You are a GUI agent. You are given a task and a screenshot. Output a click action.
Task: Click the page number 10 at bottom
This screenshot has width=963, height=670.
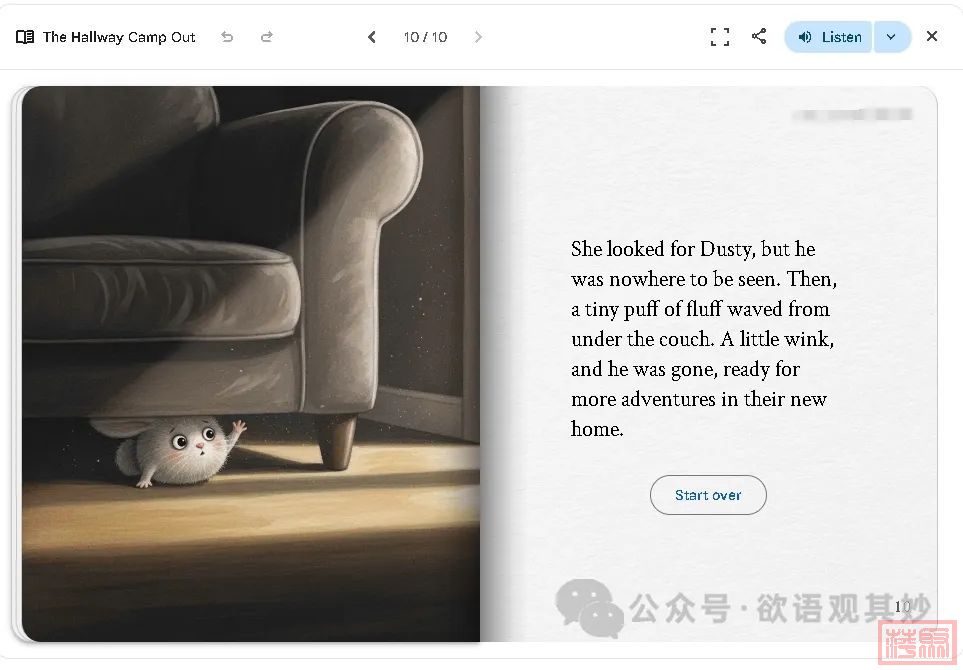click(902, 606)
